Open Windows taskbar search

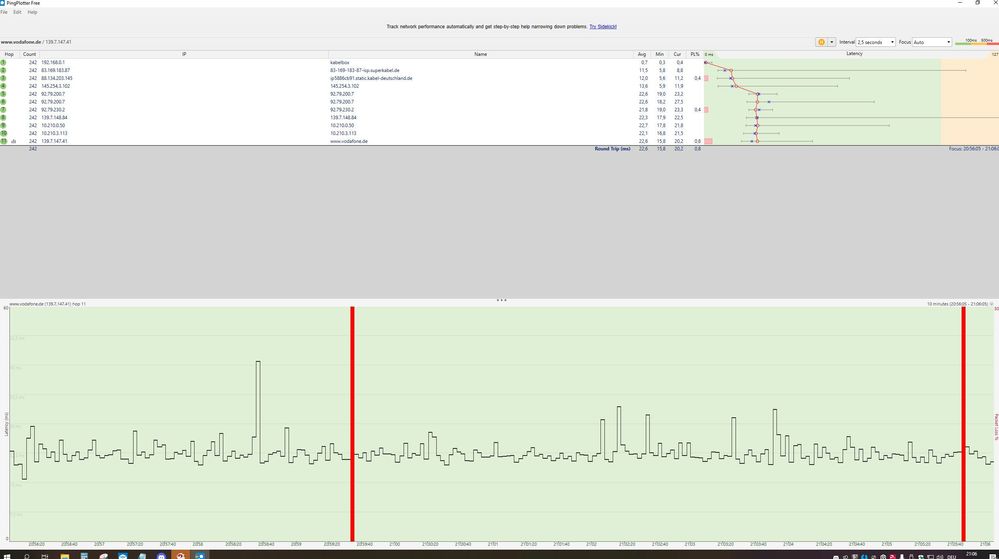27,556
